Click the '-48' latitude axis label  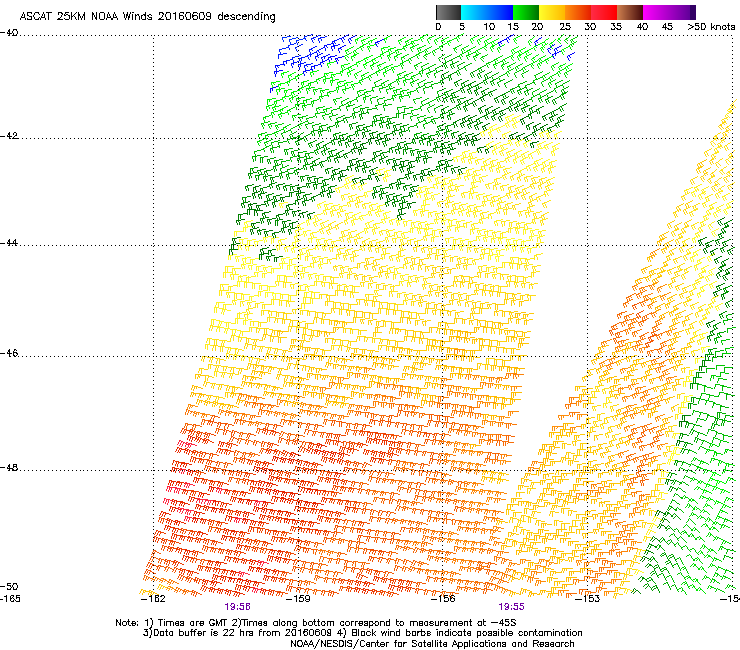click(x=9, y=467)
